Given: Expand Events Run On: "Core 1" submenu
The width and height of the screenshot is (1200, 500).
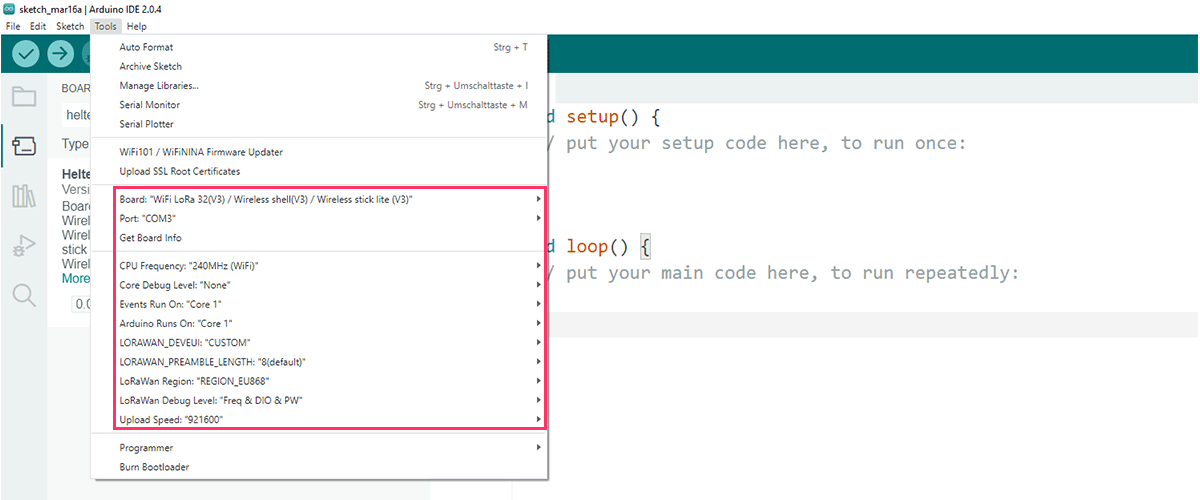Looking at the screenshot, I should (319, 304).
